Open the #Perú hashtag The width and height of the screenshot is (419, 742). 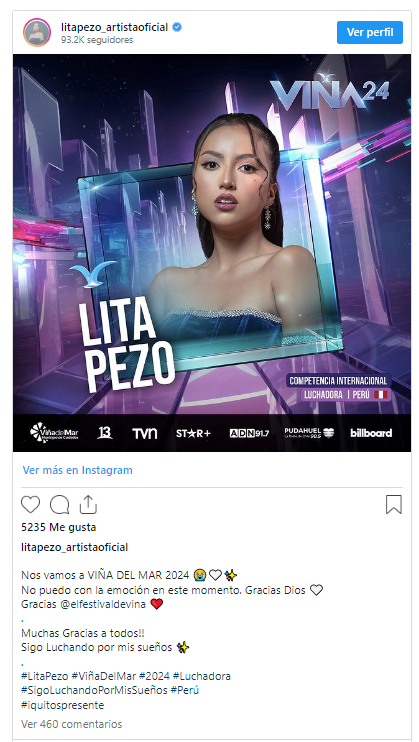tap(185, 690)
